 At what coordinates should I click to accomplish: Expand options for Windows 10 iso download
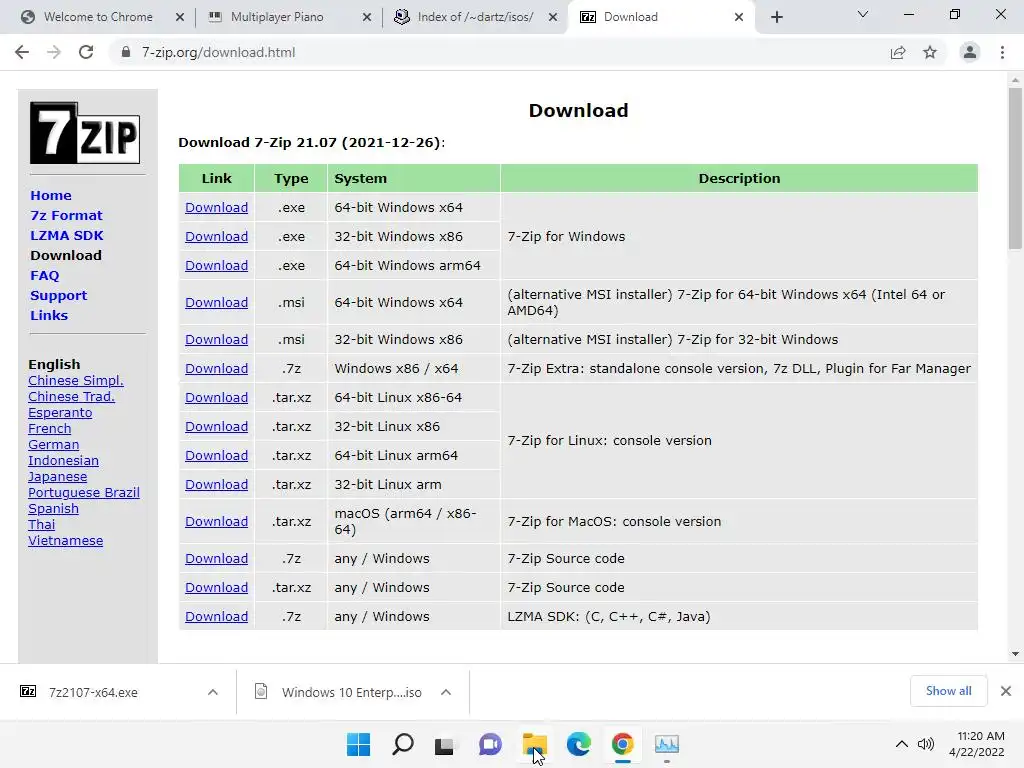[446, 692]
